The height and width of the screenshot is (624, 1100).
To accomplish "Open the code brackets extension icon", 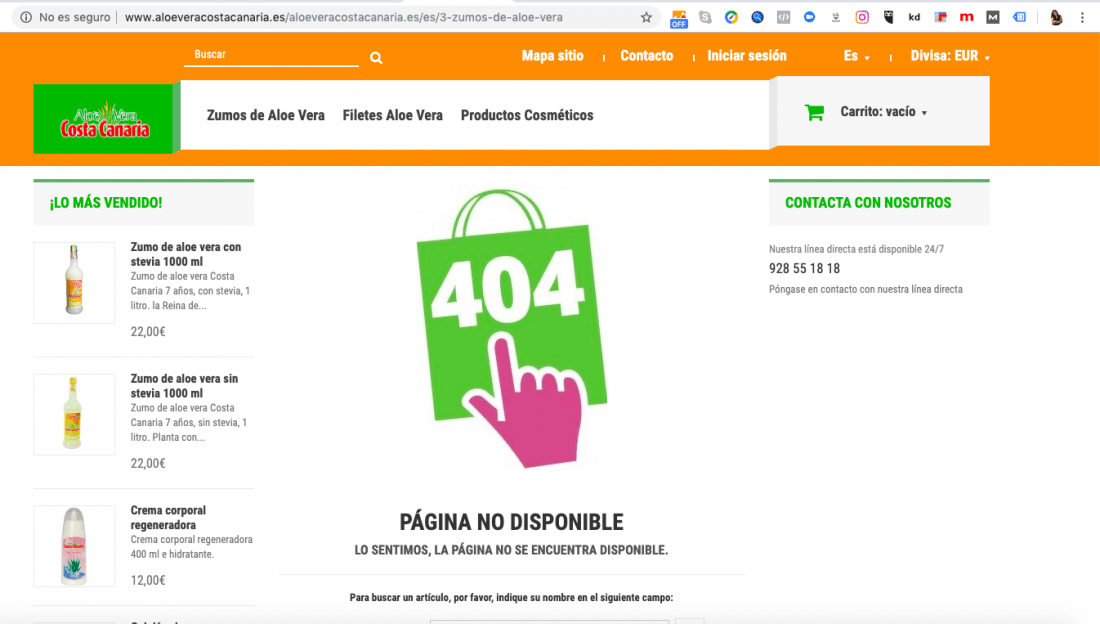I will [x=784, y=18].
